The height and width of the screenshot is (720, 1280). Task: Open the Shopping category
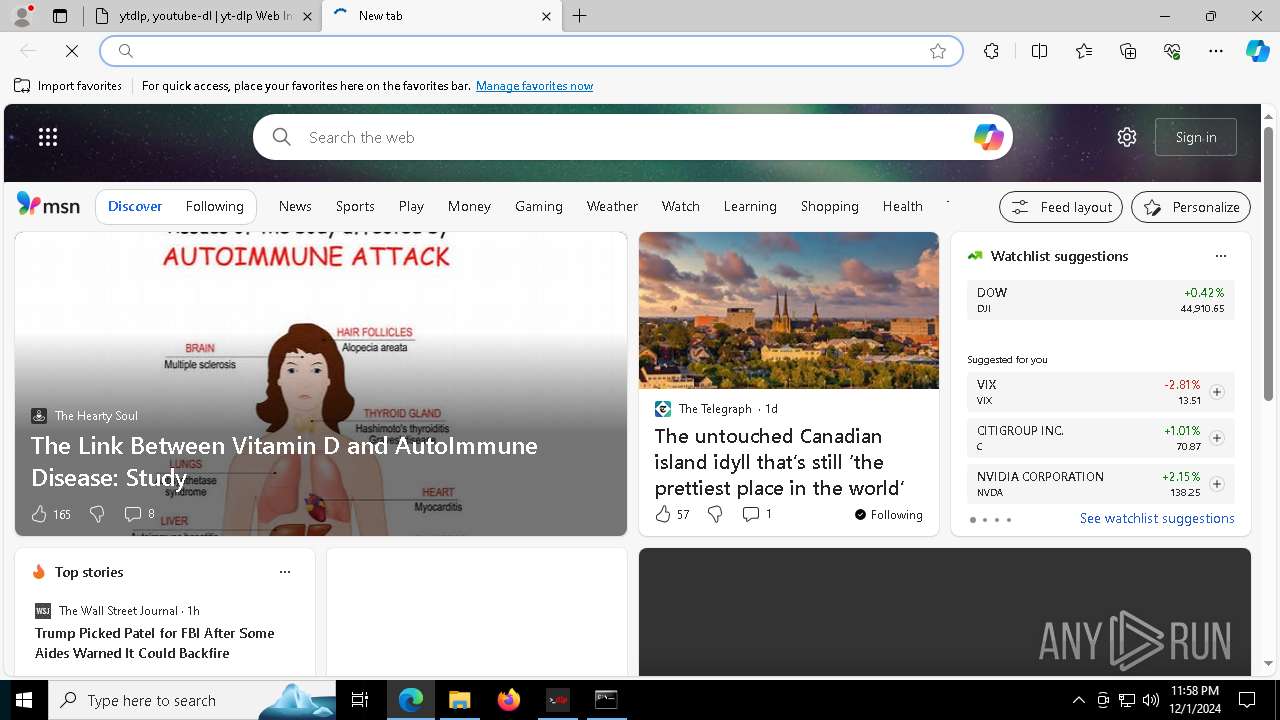click(830, 206)
